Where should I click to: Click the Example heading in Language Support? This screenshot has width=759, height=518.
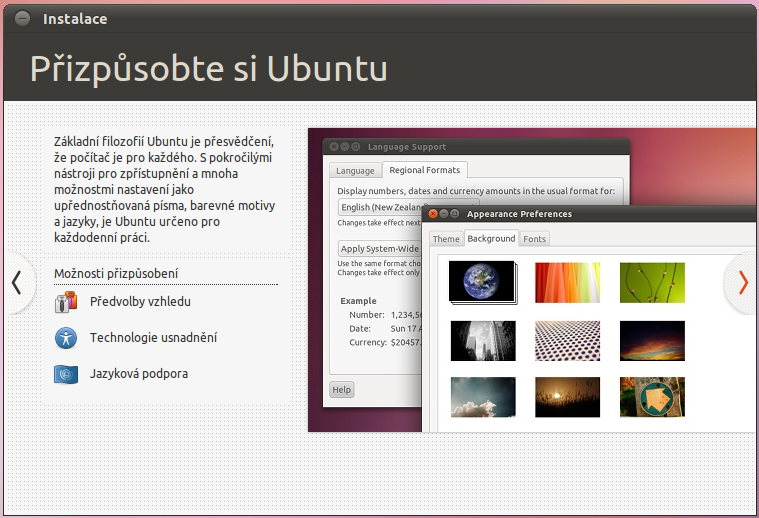pyautogui.click(x=358, y=301)
